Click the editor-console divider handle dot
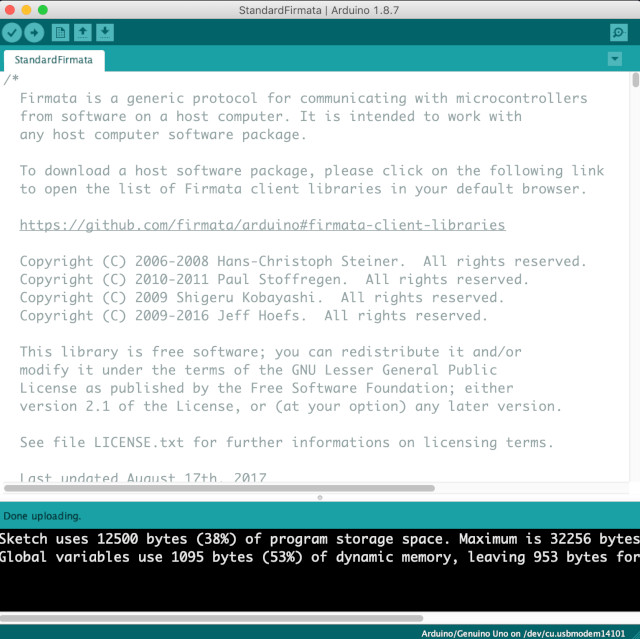Image resolution: width=640 pixels, height=639 pixels. coord(320,497)
